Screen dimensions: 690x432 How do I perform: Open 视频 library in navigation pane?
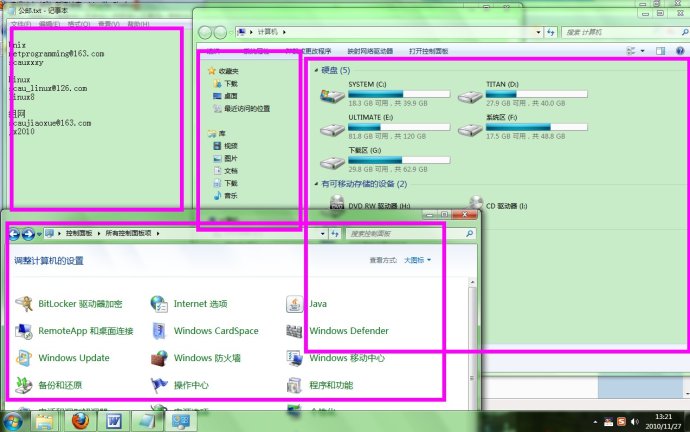225,146
